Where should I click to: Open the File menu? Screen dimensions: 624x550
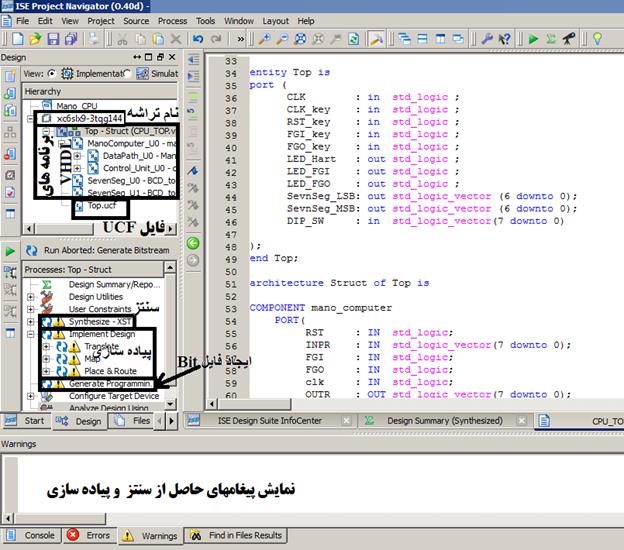click(22, 21)
